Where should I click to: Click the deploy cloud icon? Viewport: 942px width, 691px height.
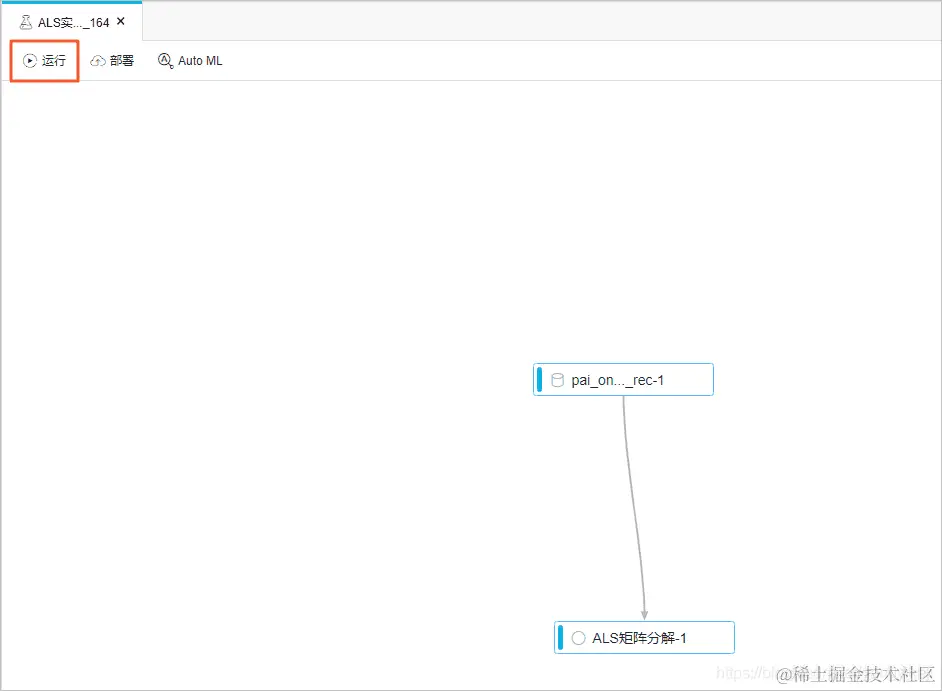97,61
